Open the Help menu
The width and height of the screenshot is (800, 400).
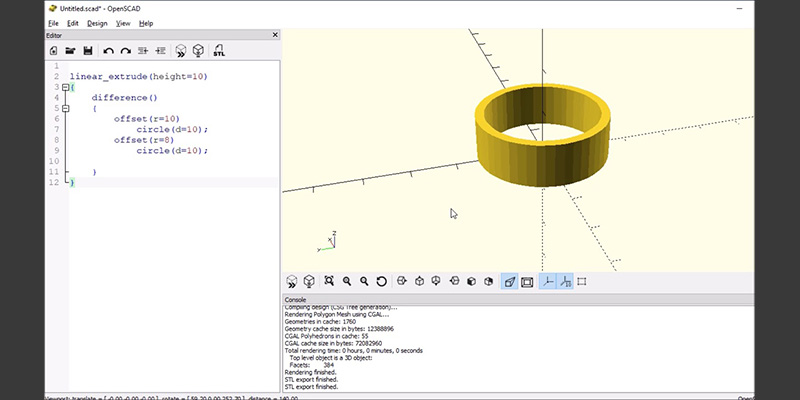coord(146,23)
